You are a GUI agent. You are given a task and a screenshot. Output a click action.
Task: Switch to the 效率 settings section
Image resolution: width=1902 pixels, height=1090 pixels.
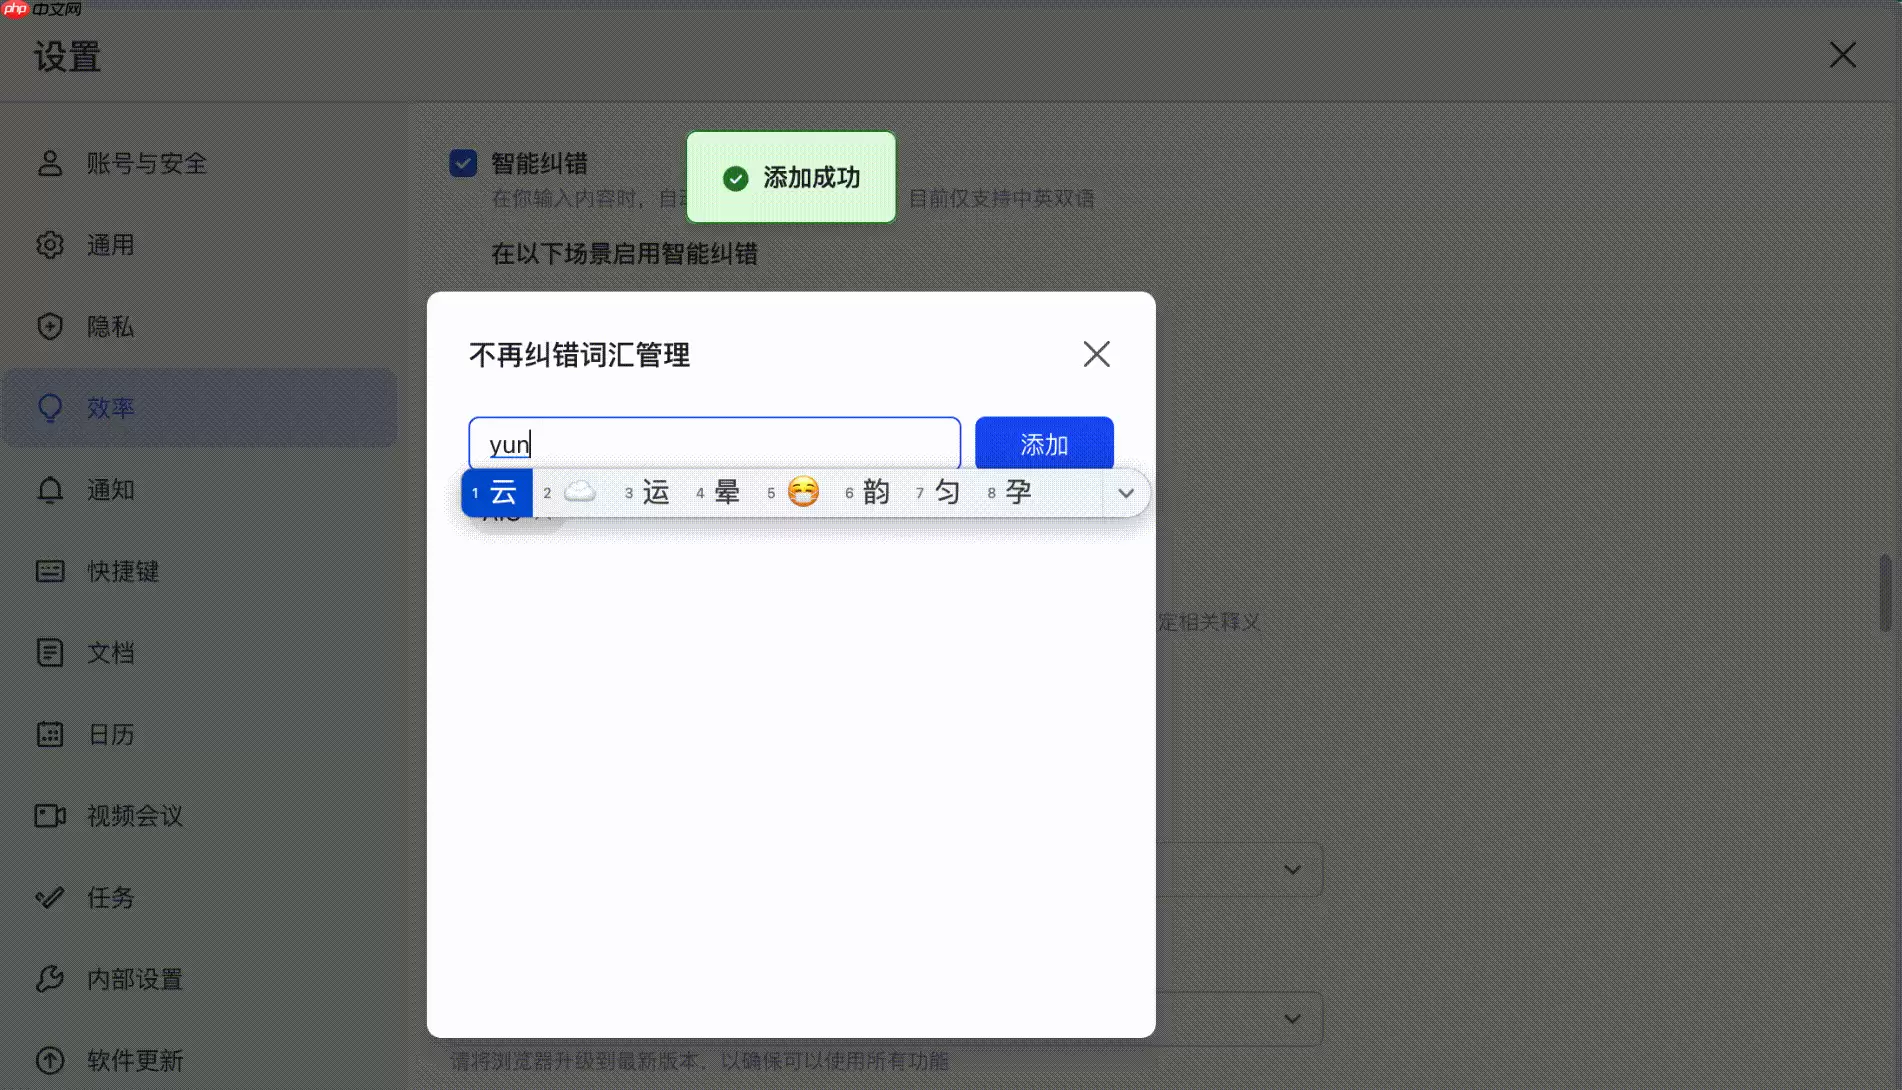click(x=112, y=407)
